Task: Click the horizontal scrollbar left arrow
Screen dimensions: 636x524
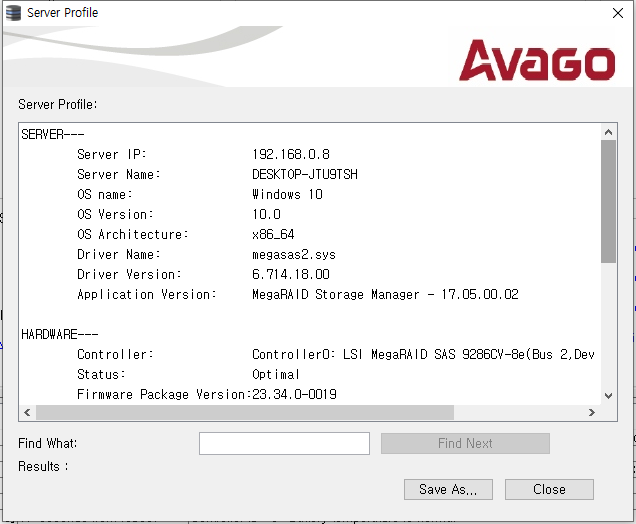Action: click(x=27, y=412)
